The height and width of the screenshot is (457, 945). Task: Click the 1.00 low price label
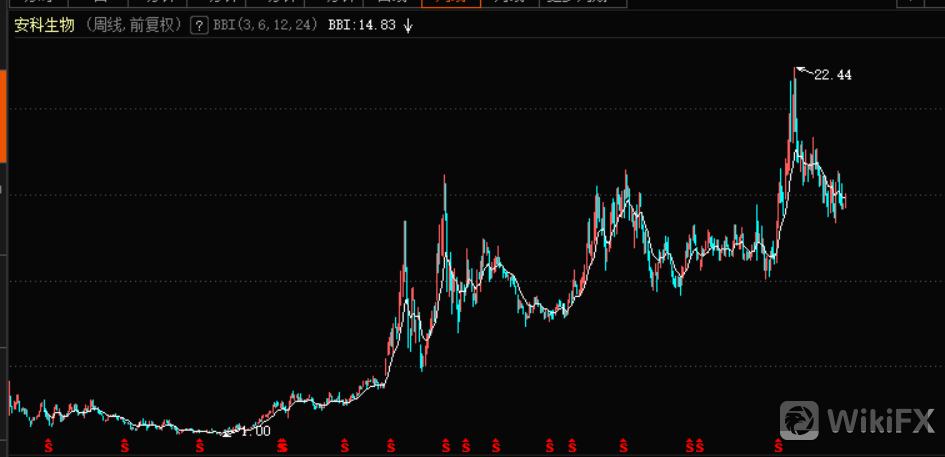(x=256, y=431)
